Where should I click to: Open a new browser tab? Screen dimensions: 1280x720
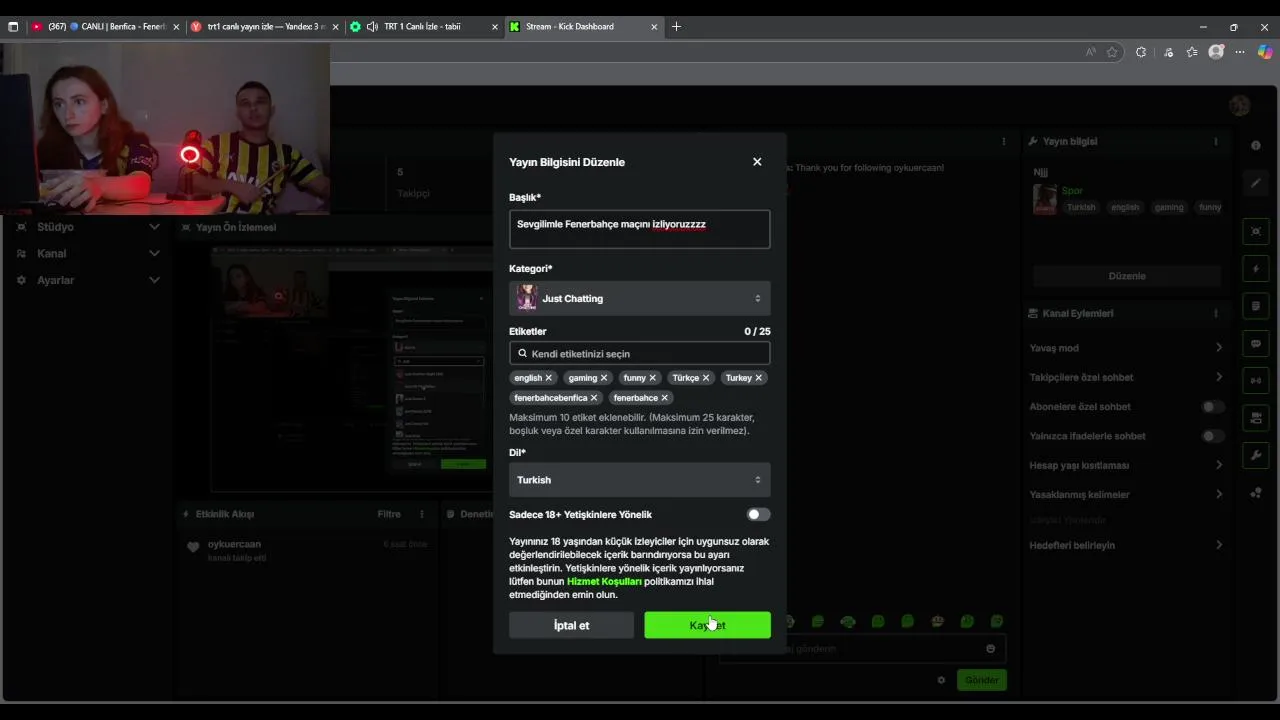(x=677, y=27)
